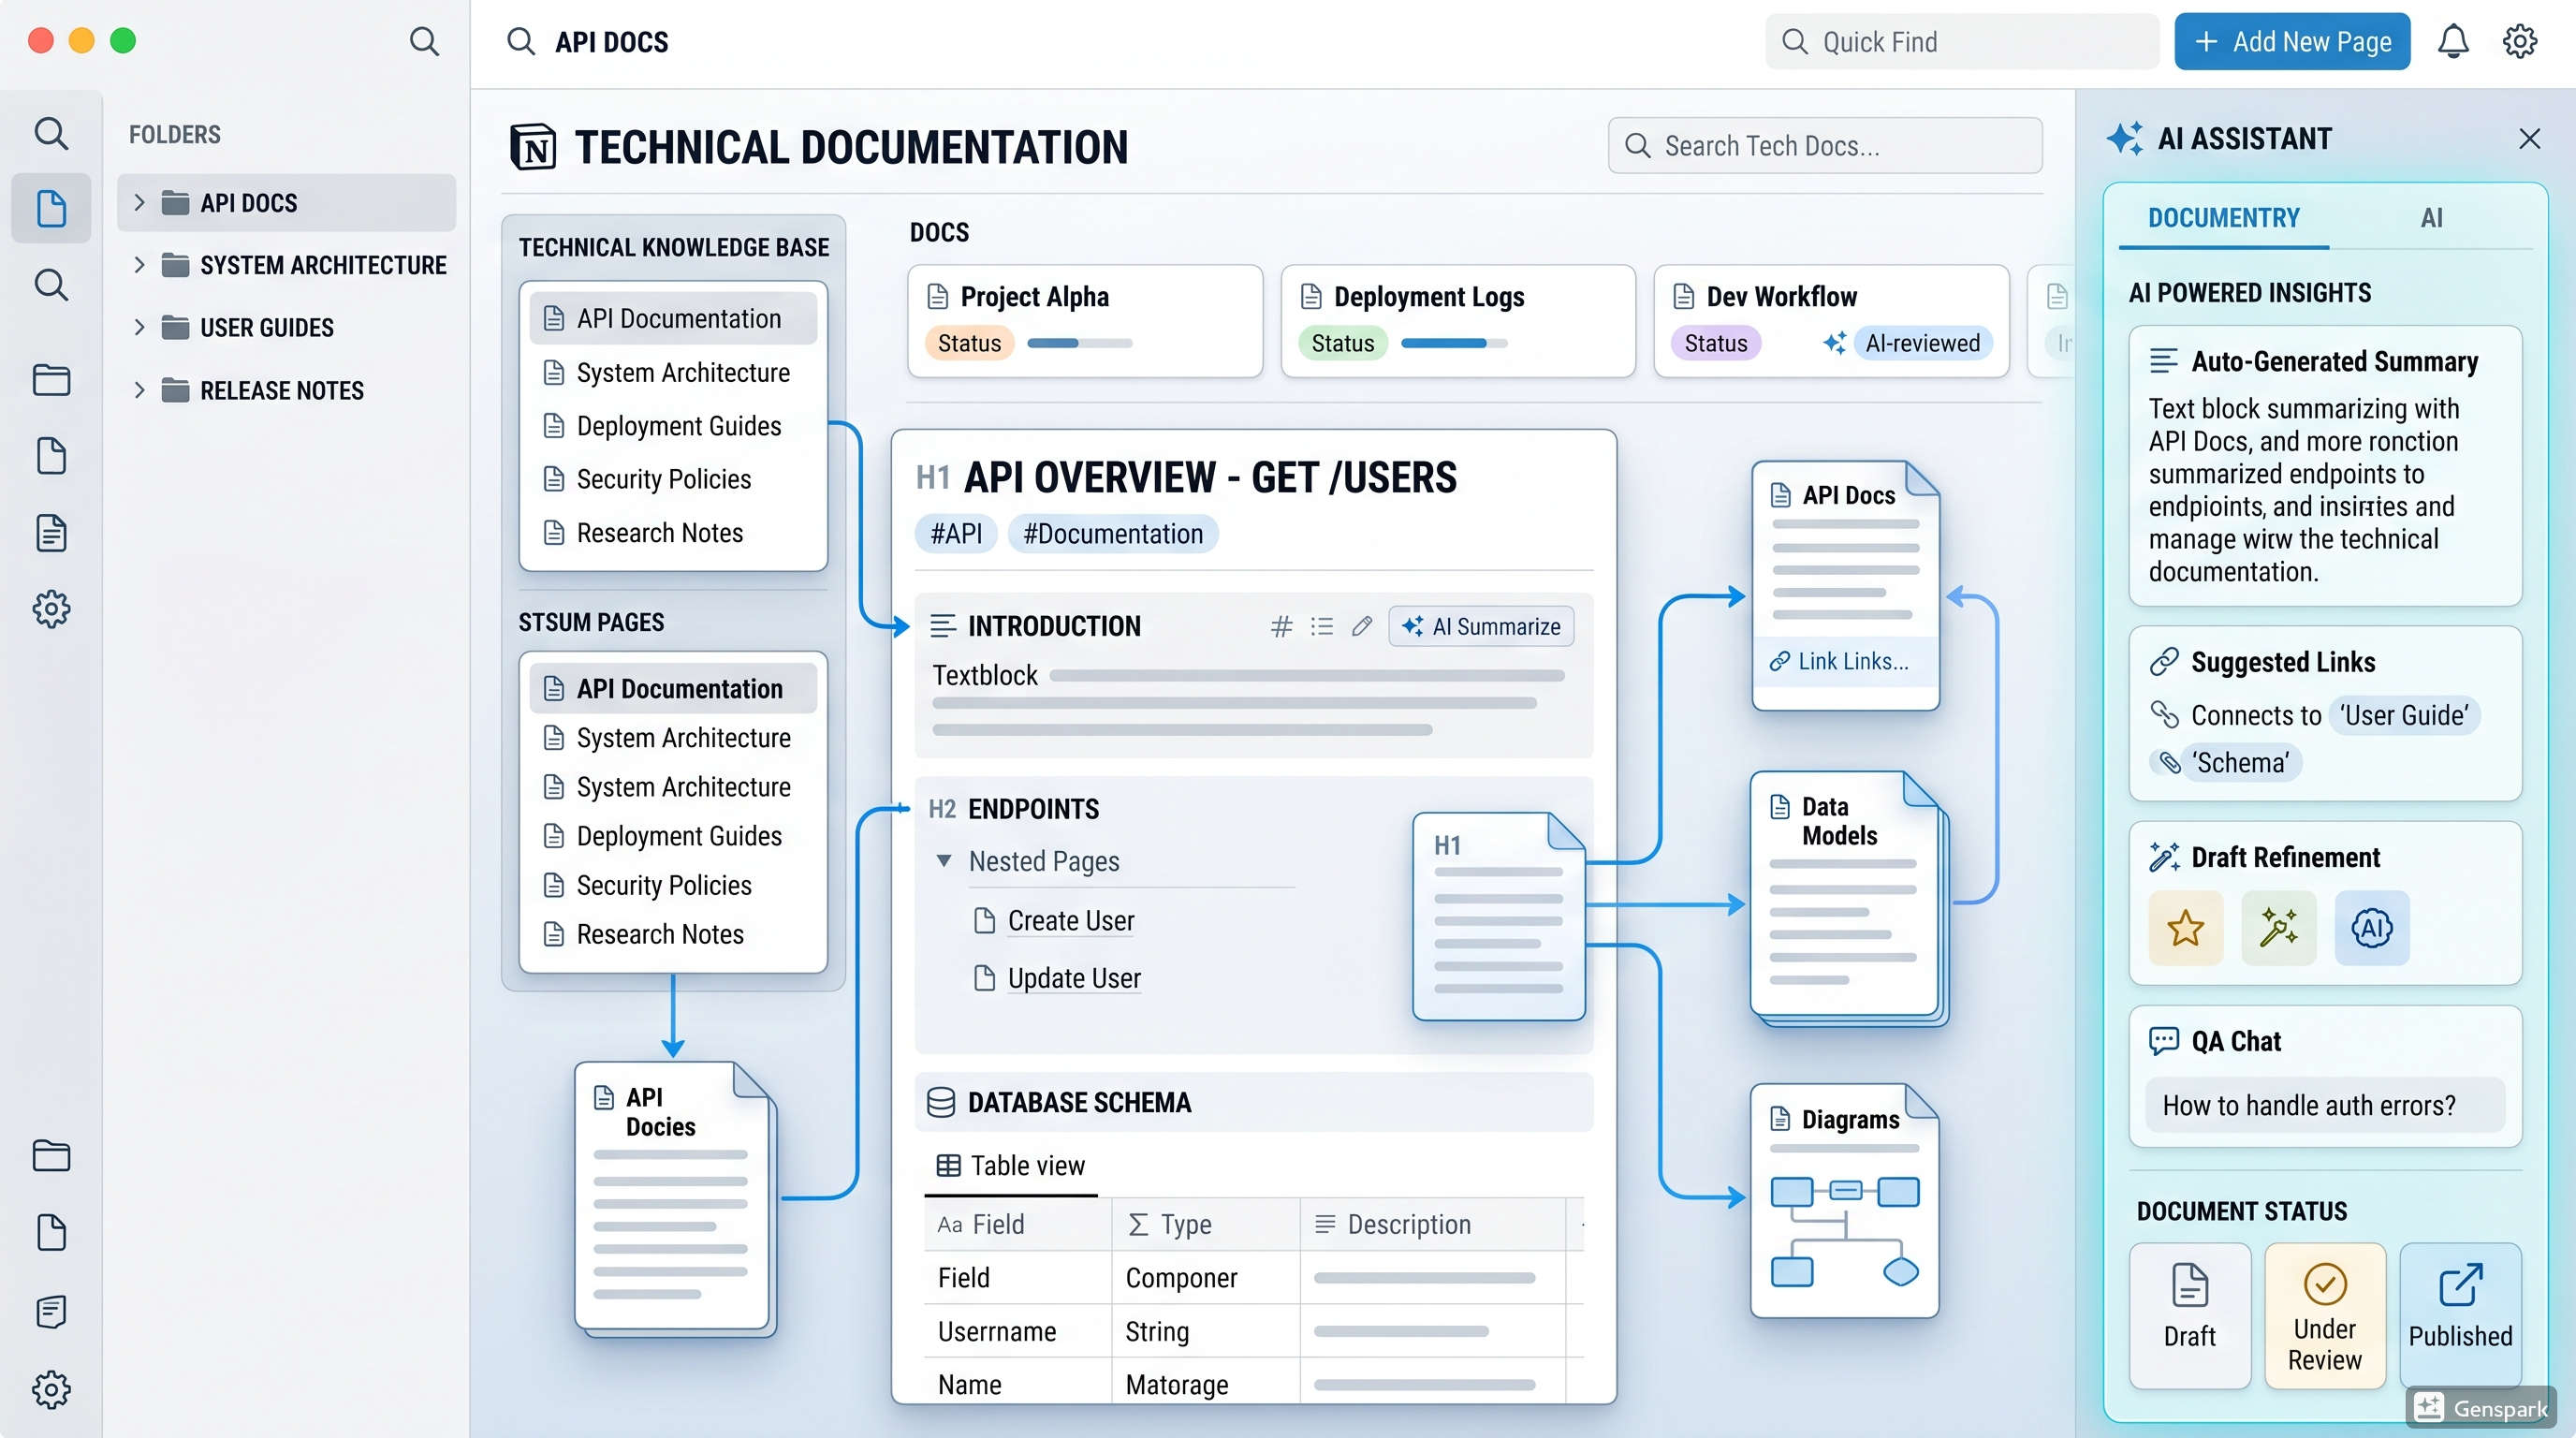Open the Diagrams document thumbnail
This screenshot has width=2576, height=1438.
[x=1845, y=1200]
